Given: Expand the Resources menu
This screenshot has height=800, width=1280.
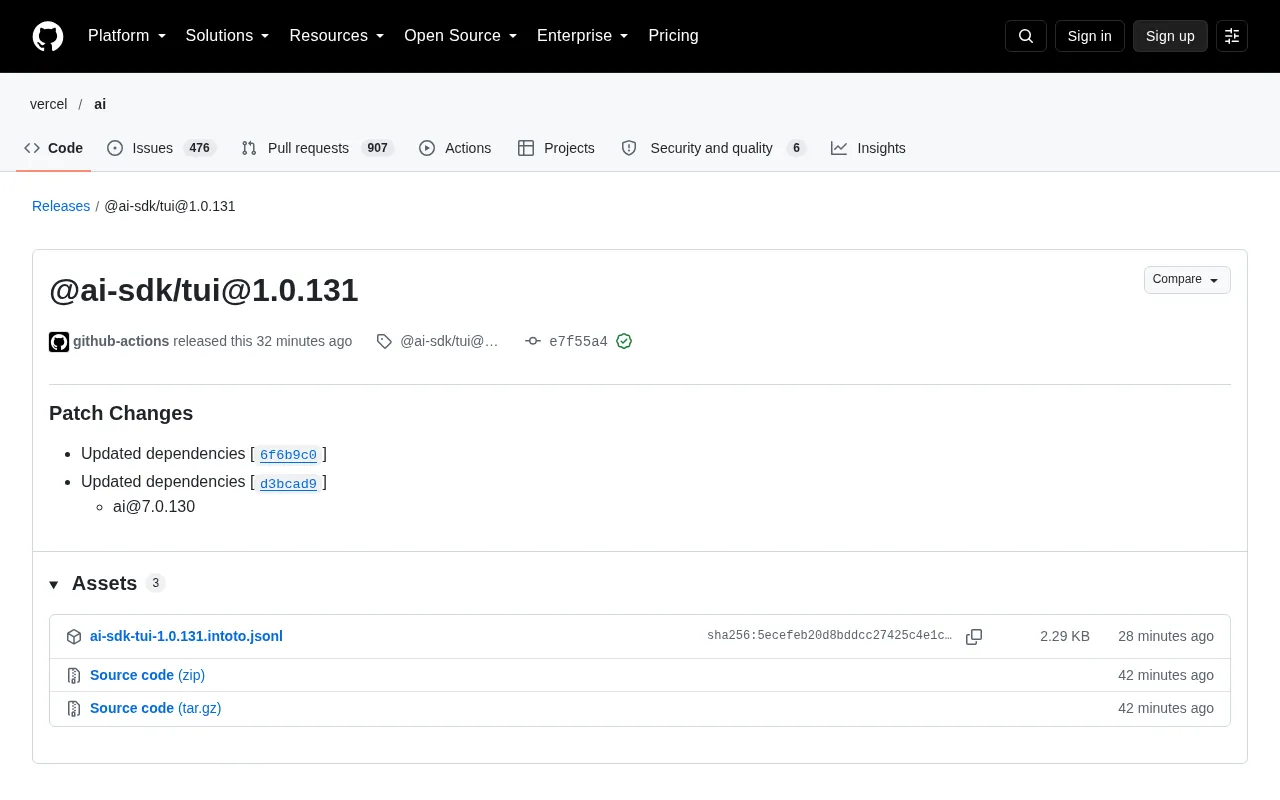Looking at the screenshot, I should [337, 36].
